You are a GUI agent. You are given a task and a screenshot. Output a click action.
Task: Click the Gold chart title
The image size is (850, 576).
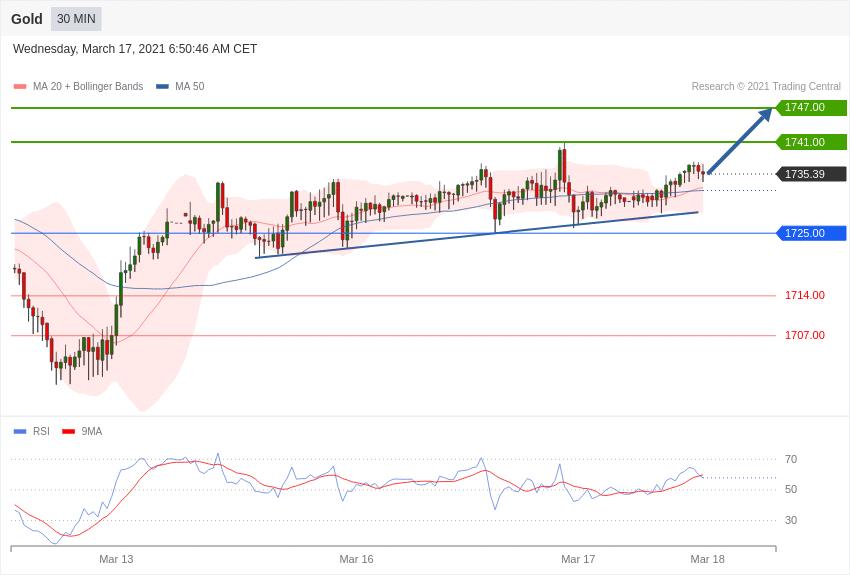(27, 19)
